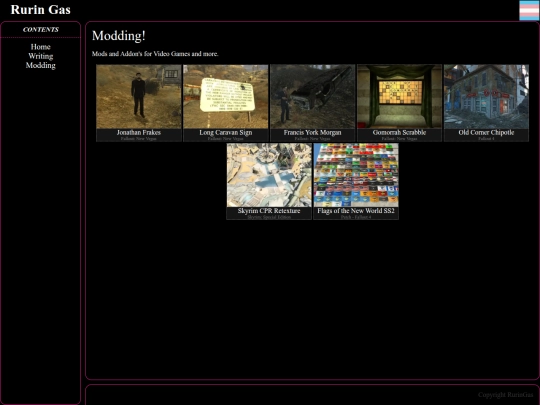The height and width of the screenshot is (405, 540).
Task: Click the Old Corner Chipotle caption
Action: pyautogui.click(x=486, y=132)
